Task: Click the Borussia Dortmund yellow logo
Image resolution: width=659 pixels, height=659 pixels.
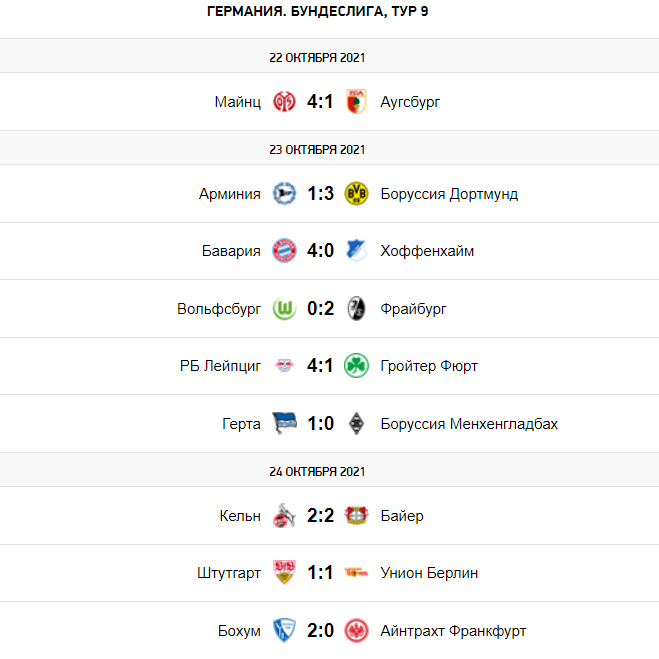Action: (355, 193)
